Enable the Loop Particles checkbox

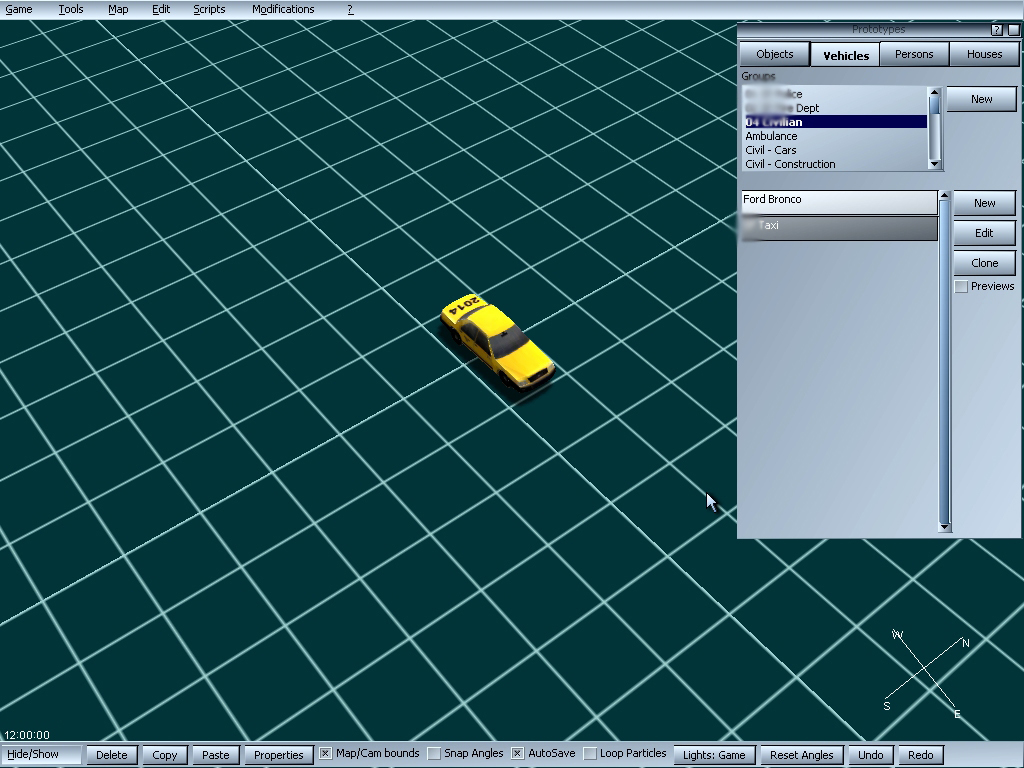coord(590,754)
